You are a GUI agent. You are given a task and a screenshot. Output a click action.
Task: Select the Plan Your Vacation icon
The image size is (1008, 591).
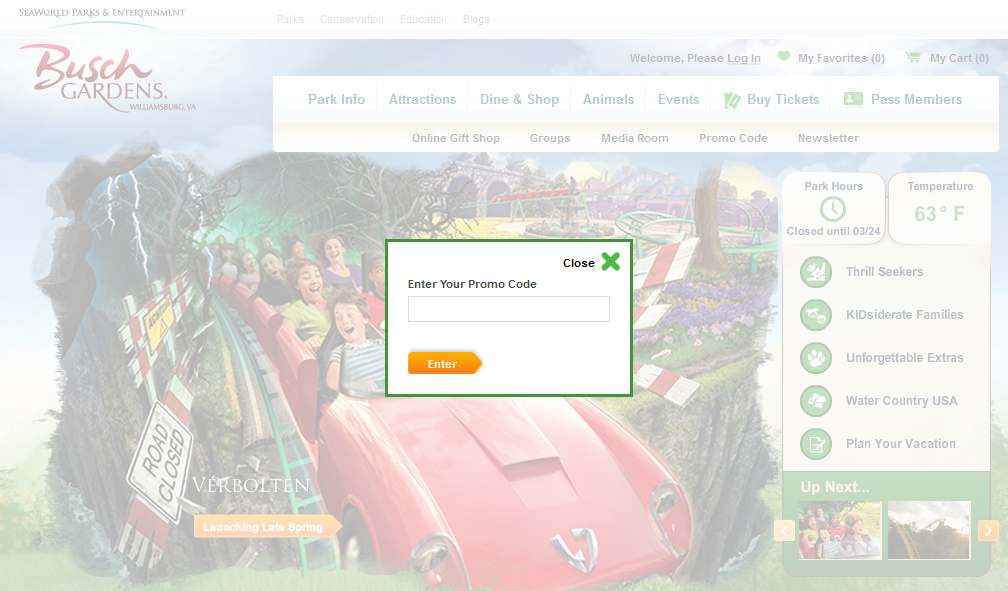click(816, 444)
